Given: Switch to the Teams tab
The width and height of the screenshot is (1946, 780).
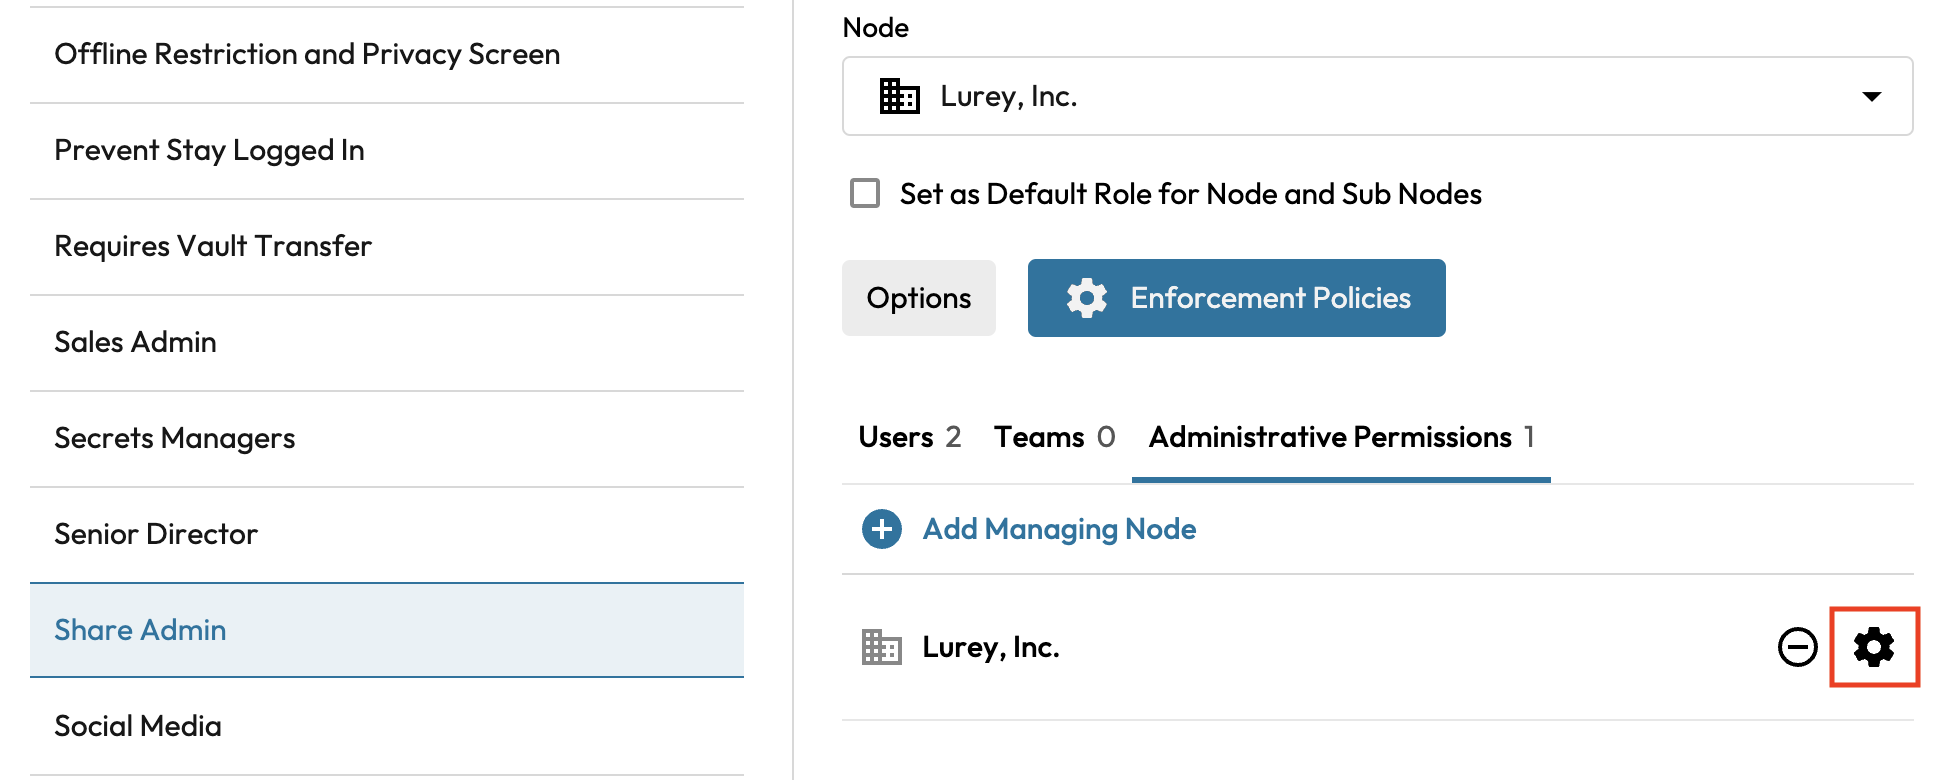Looking at the screenshot, I should click(1053, 437).
